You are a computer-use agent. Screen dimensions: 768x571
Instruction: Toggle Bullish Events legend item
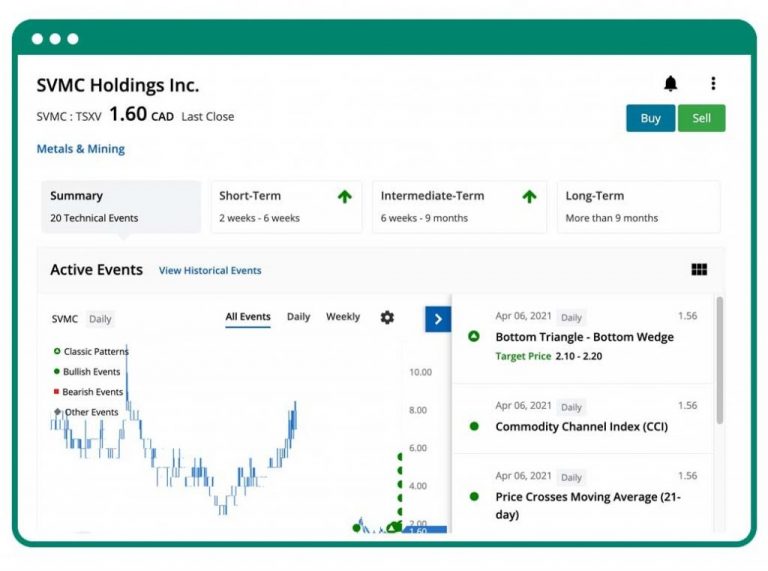click(x=87, y=372)
